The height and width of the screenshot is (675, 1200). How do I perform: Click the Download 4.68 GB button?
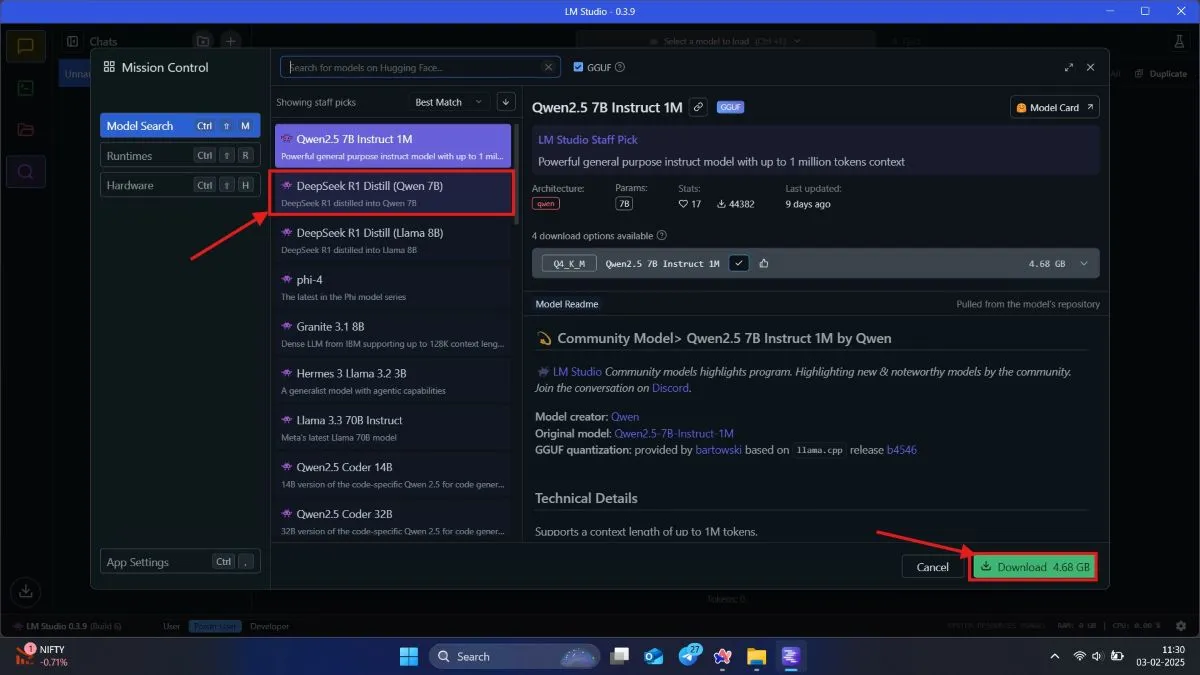click(x=1034, y=567)
